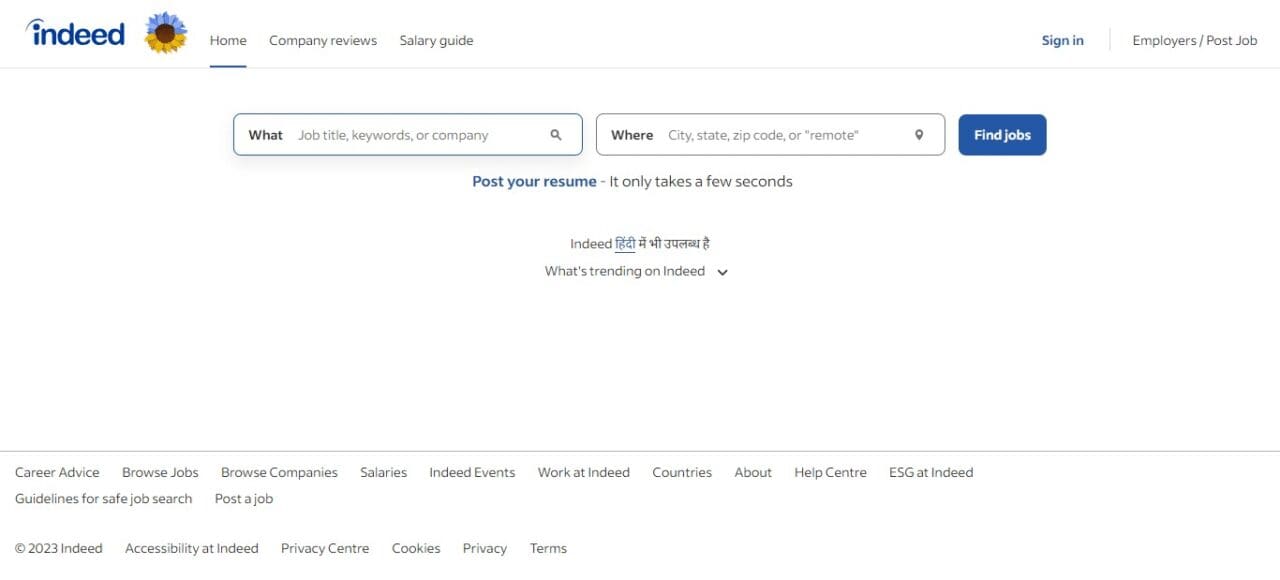Open Help Centre footer link

[x=830, y=473]
